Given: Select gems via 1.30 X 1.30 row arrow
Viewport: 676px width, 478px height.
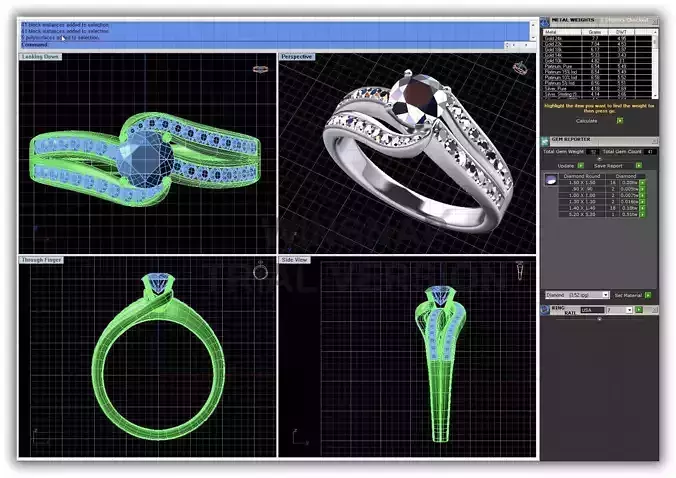Looking at the screenshot, I should pos(642,202).
